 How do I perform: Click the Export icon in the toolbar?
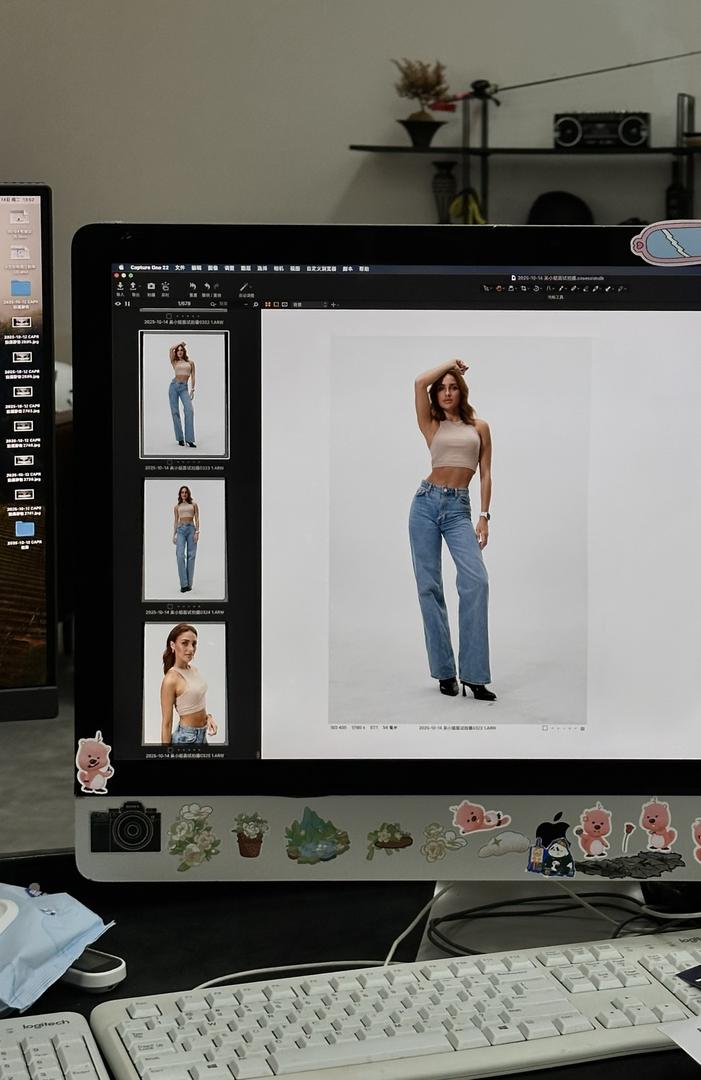pyautogui.click(x=134, y=287)
